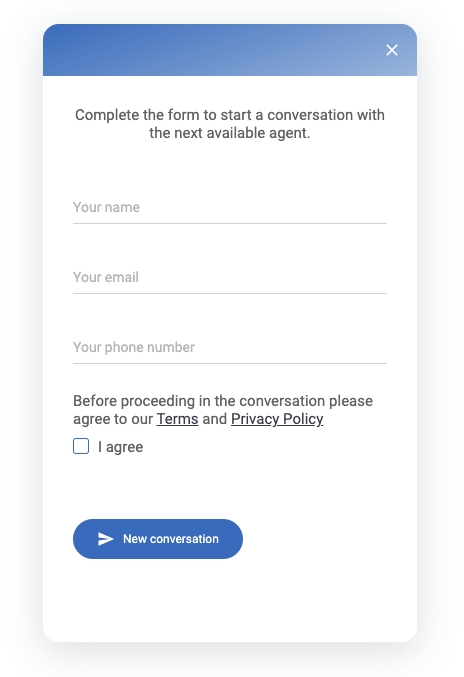Start chat via New conversation button
Image resolution: width=464 pixels, height=677 pixels.
coord(158,539)
